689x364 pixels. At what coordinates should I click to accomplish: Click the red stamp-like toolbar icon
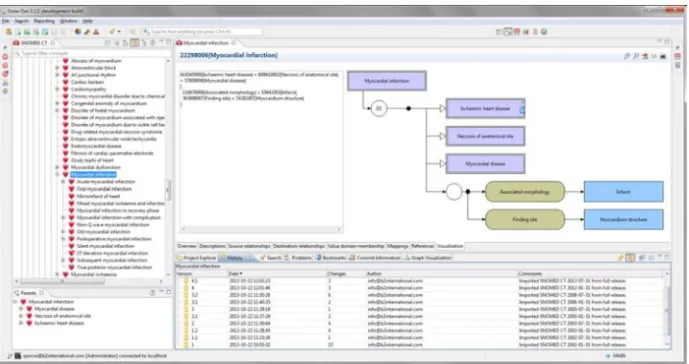point(96,32)
